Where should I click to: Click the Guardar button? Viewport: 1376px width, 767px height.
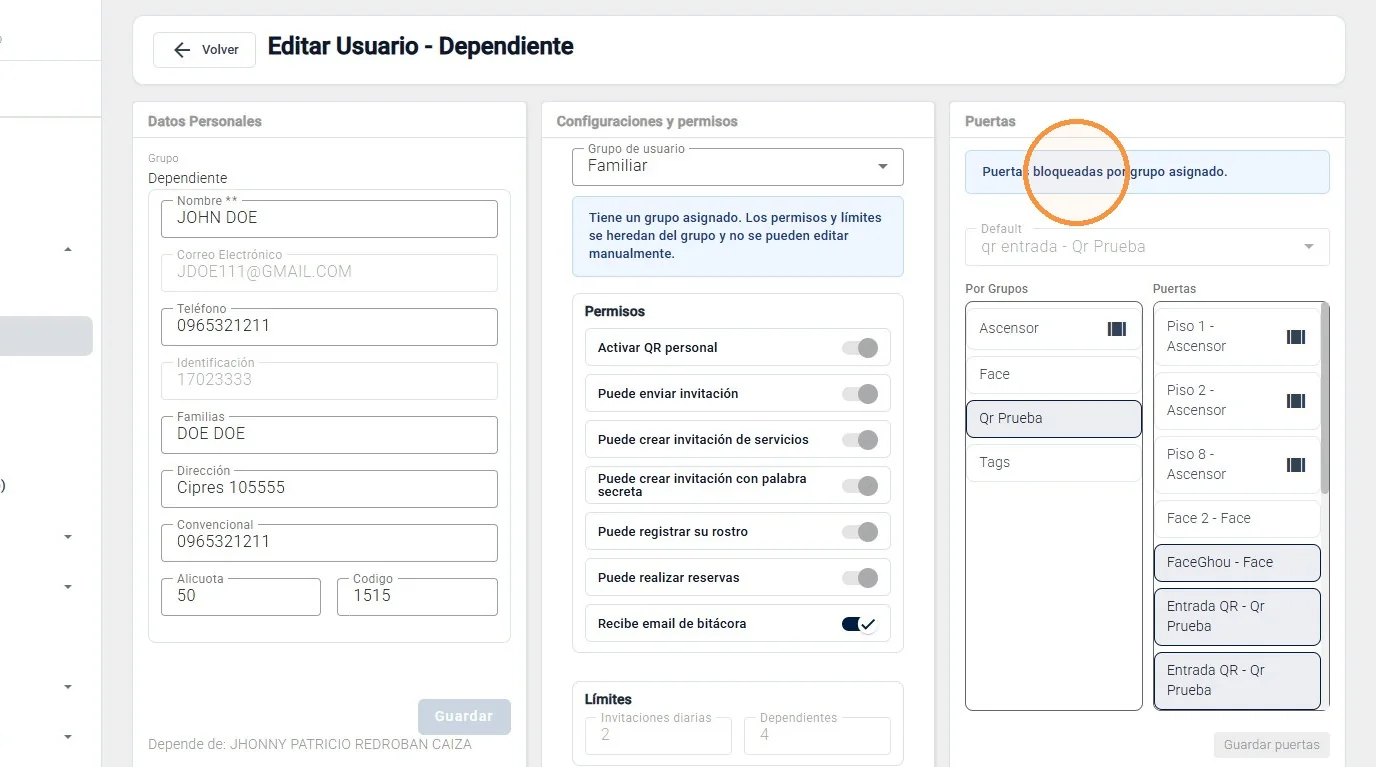coord(464,716)
